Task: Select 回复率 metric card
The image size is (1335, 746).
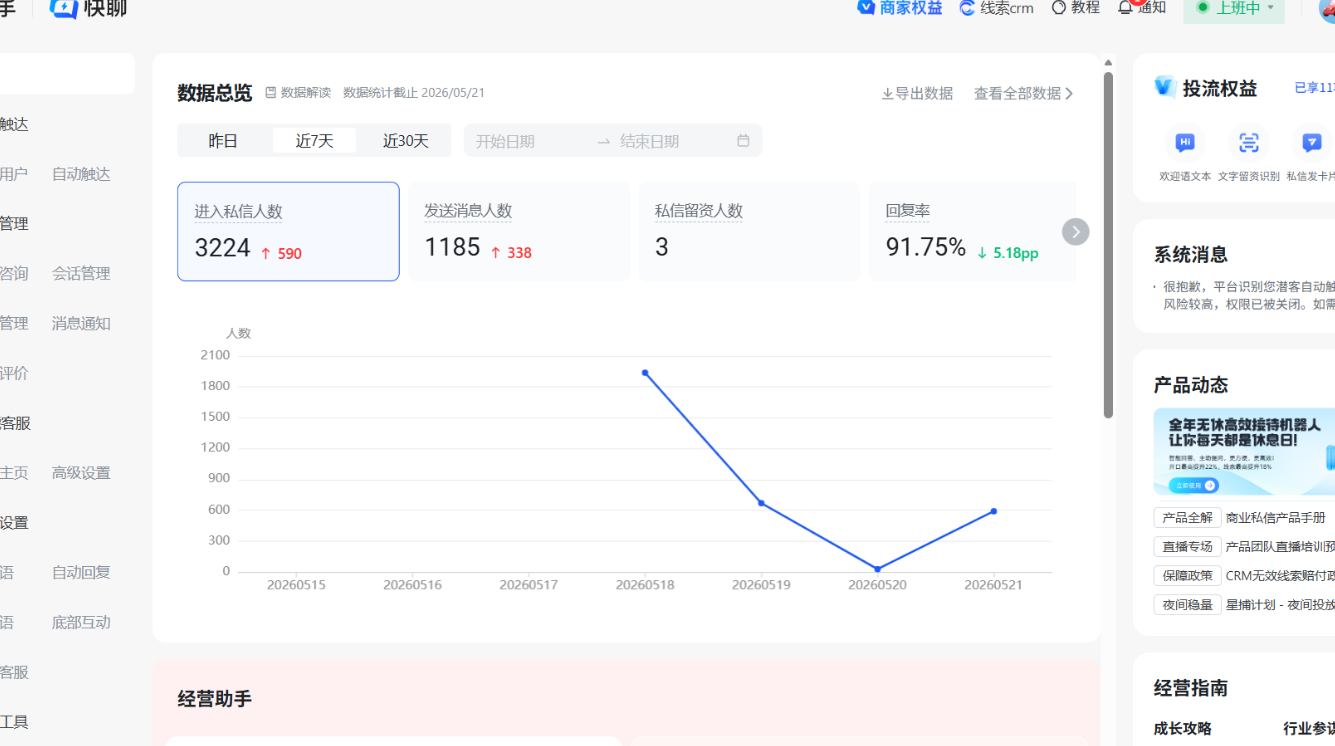Action: (973, 231)
